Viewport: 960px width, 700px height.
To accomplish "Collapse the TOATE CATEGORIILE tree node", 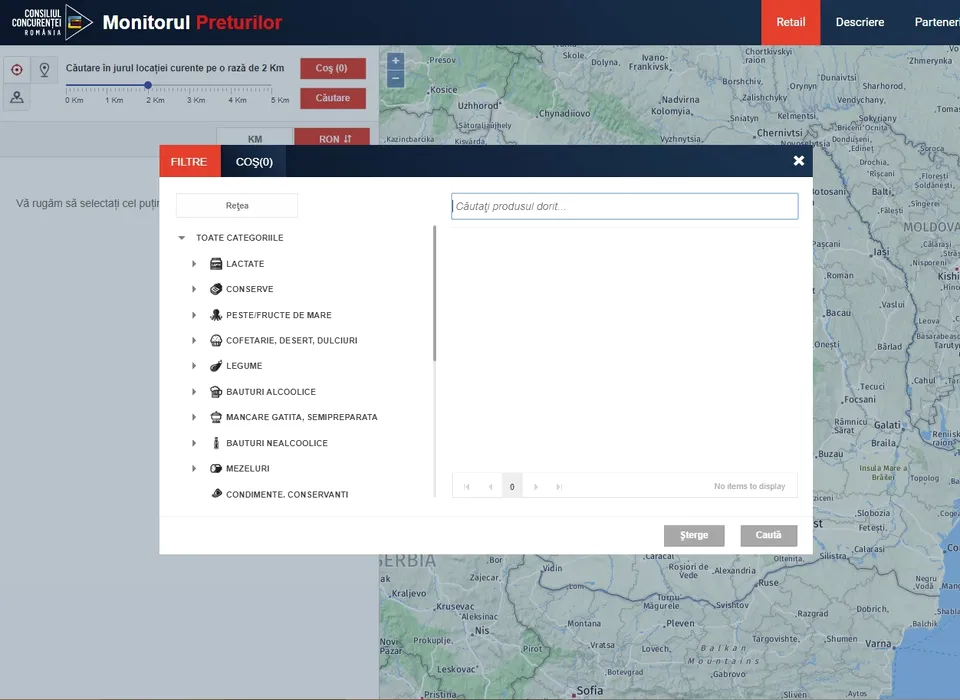I will tap(181, 238).
